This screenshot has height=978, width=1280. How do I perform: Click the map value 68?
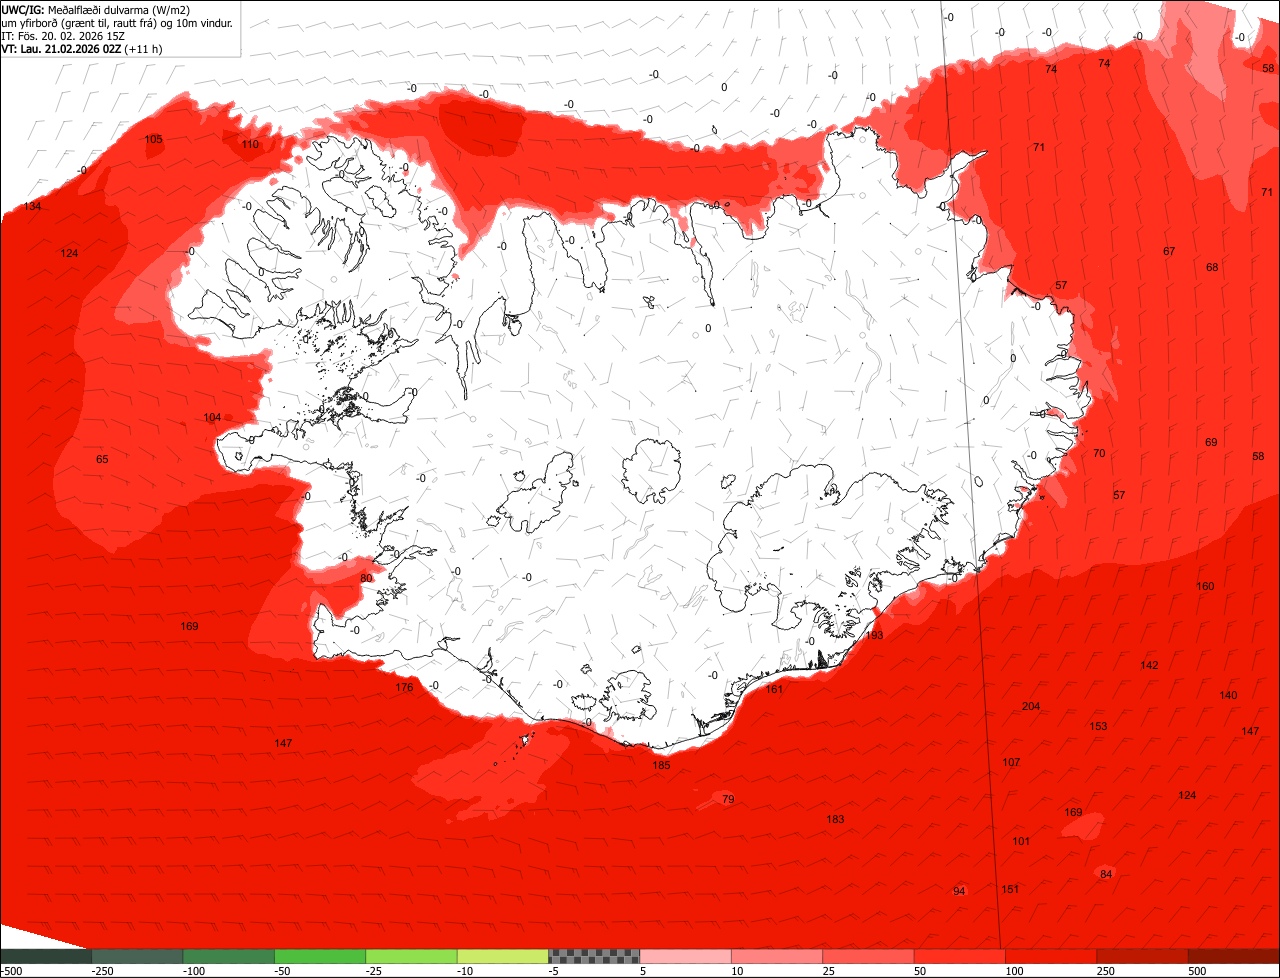tap(1212, 267)
